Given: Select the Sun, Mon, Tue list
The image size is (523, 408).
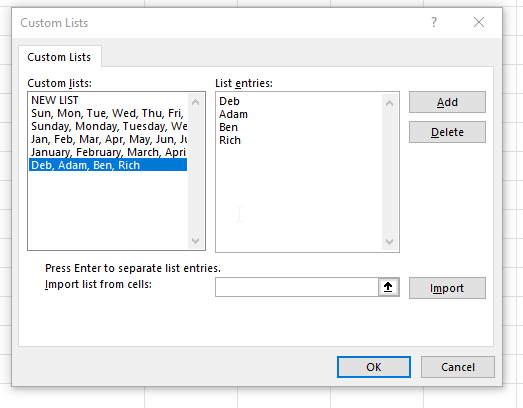Looking at the screenshot, I should pyautogui.click(x=108, y=113).
